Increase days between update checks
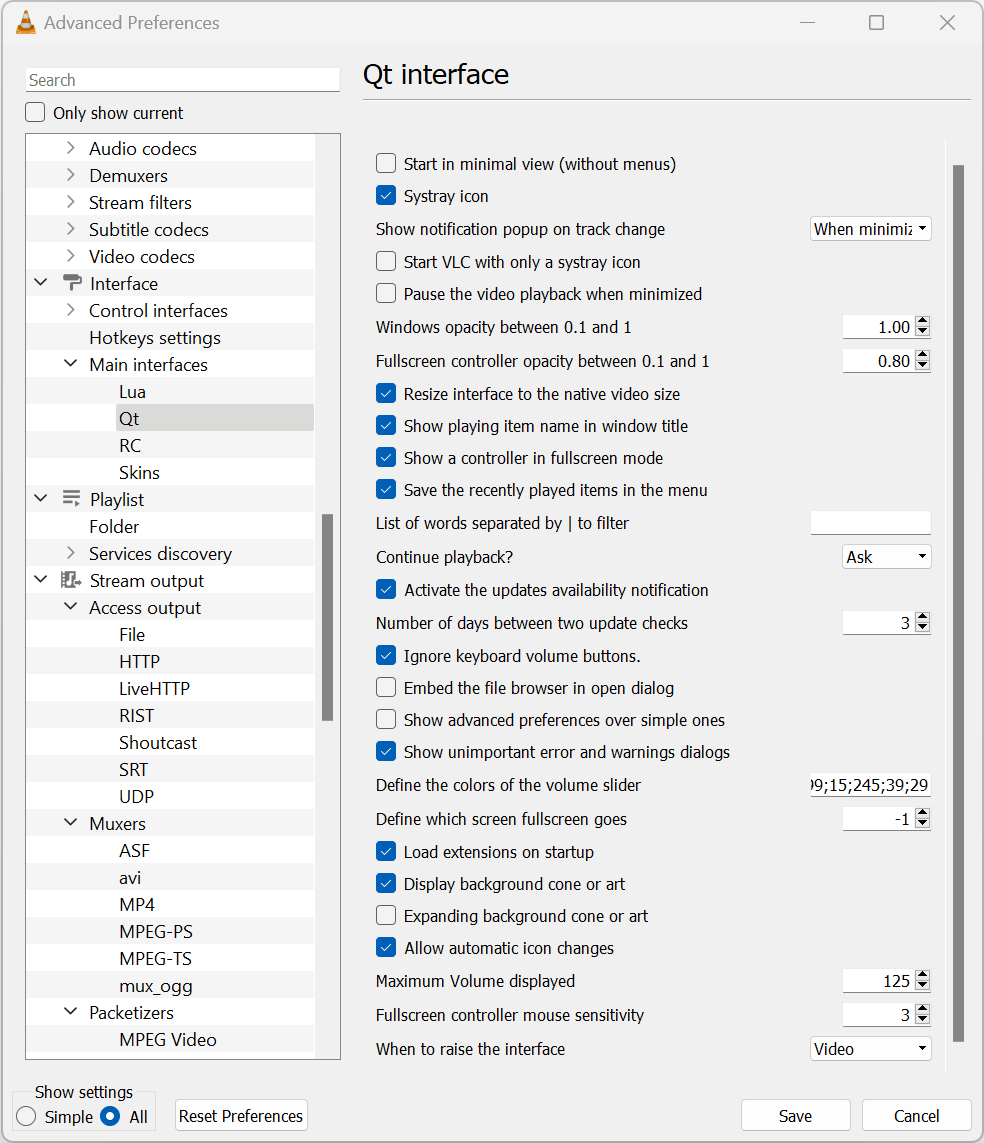Screen dimensions: 984x1143 (x=923, y=618)
